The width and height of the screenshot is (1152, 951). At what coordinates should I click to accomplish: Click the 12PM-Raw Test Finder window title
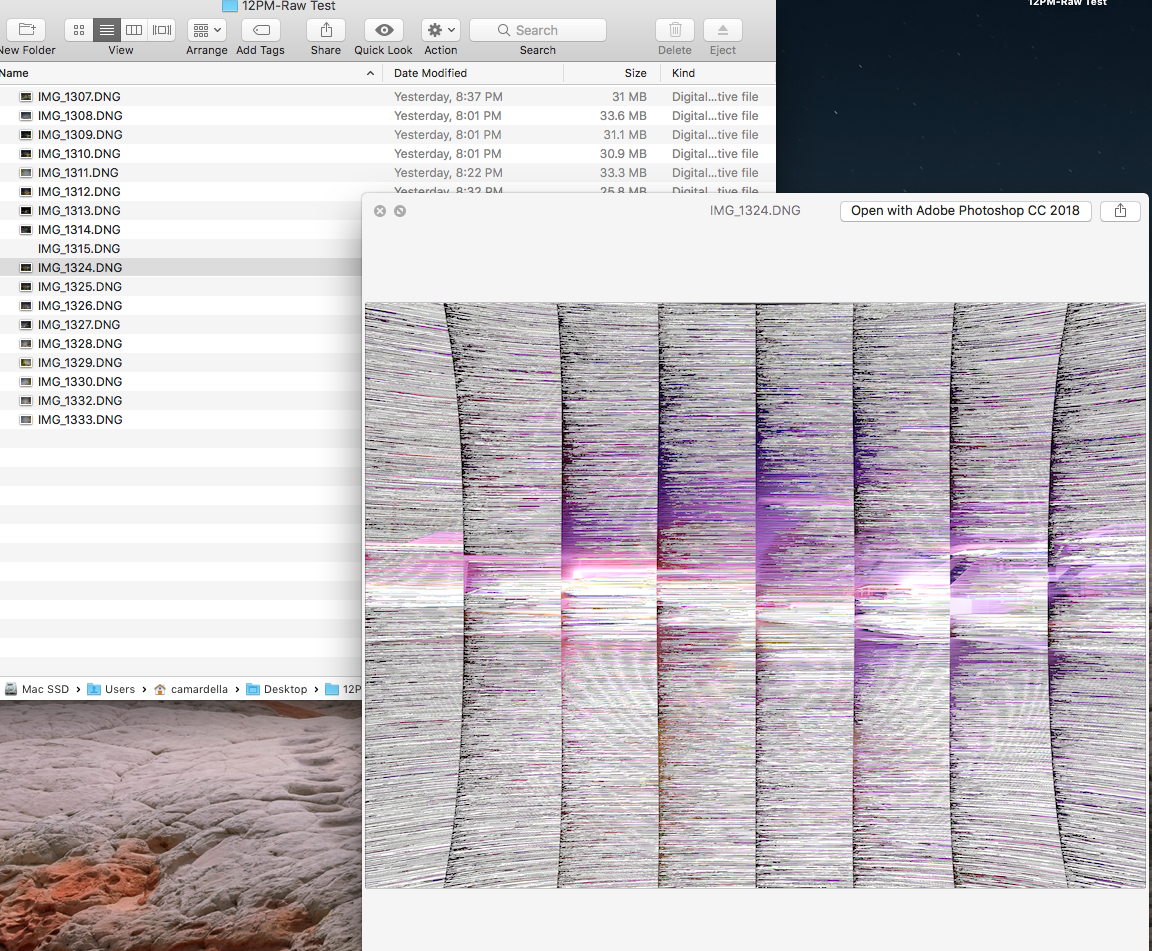pyautogui.click(x=289, y=6)
